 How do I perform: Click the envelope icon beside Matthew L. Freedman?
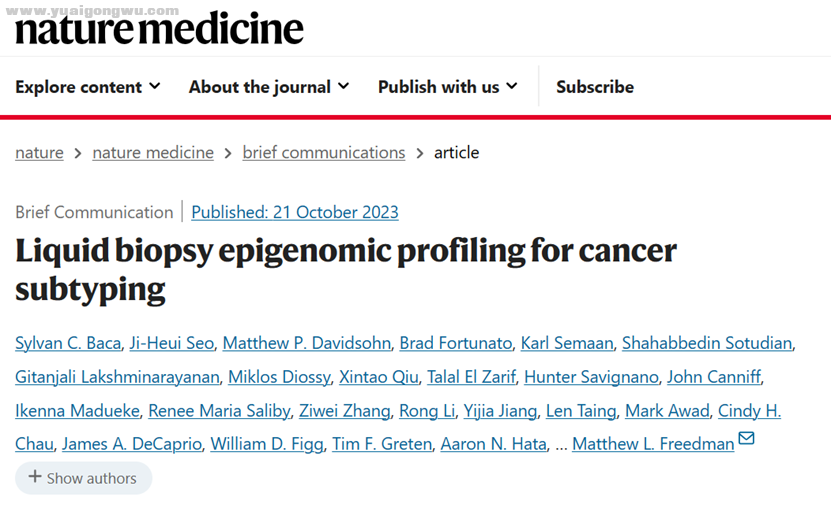click(x=746, y=438)
